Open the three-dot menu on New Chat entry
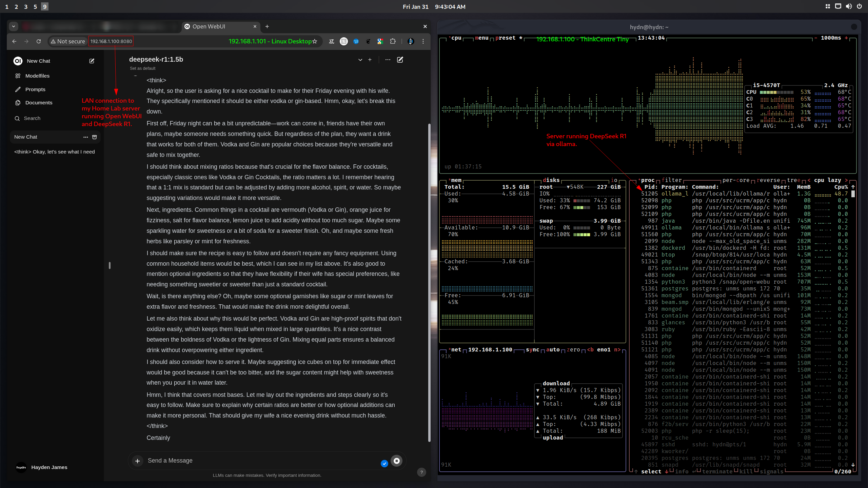The width and height of the screenshot is (868, 488). point(85,137)
